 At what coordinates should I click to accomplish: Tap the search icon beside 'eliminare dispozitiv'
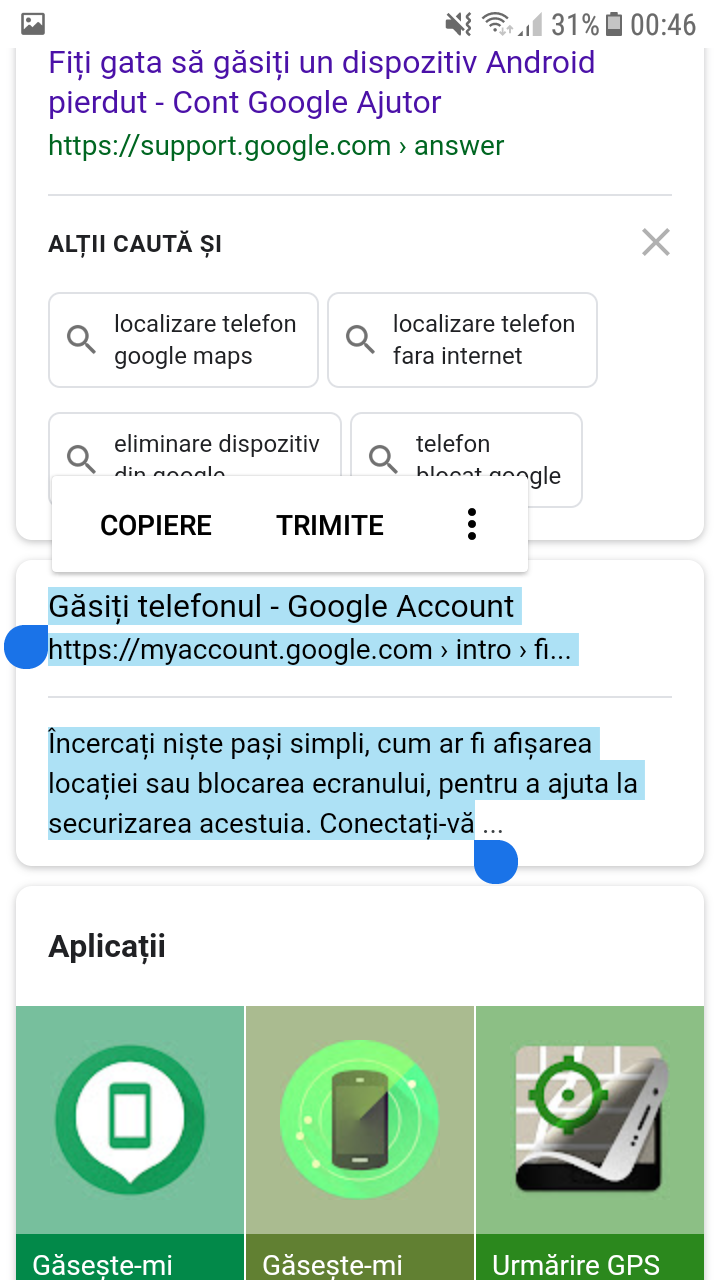82,459
